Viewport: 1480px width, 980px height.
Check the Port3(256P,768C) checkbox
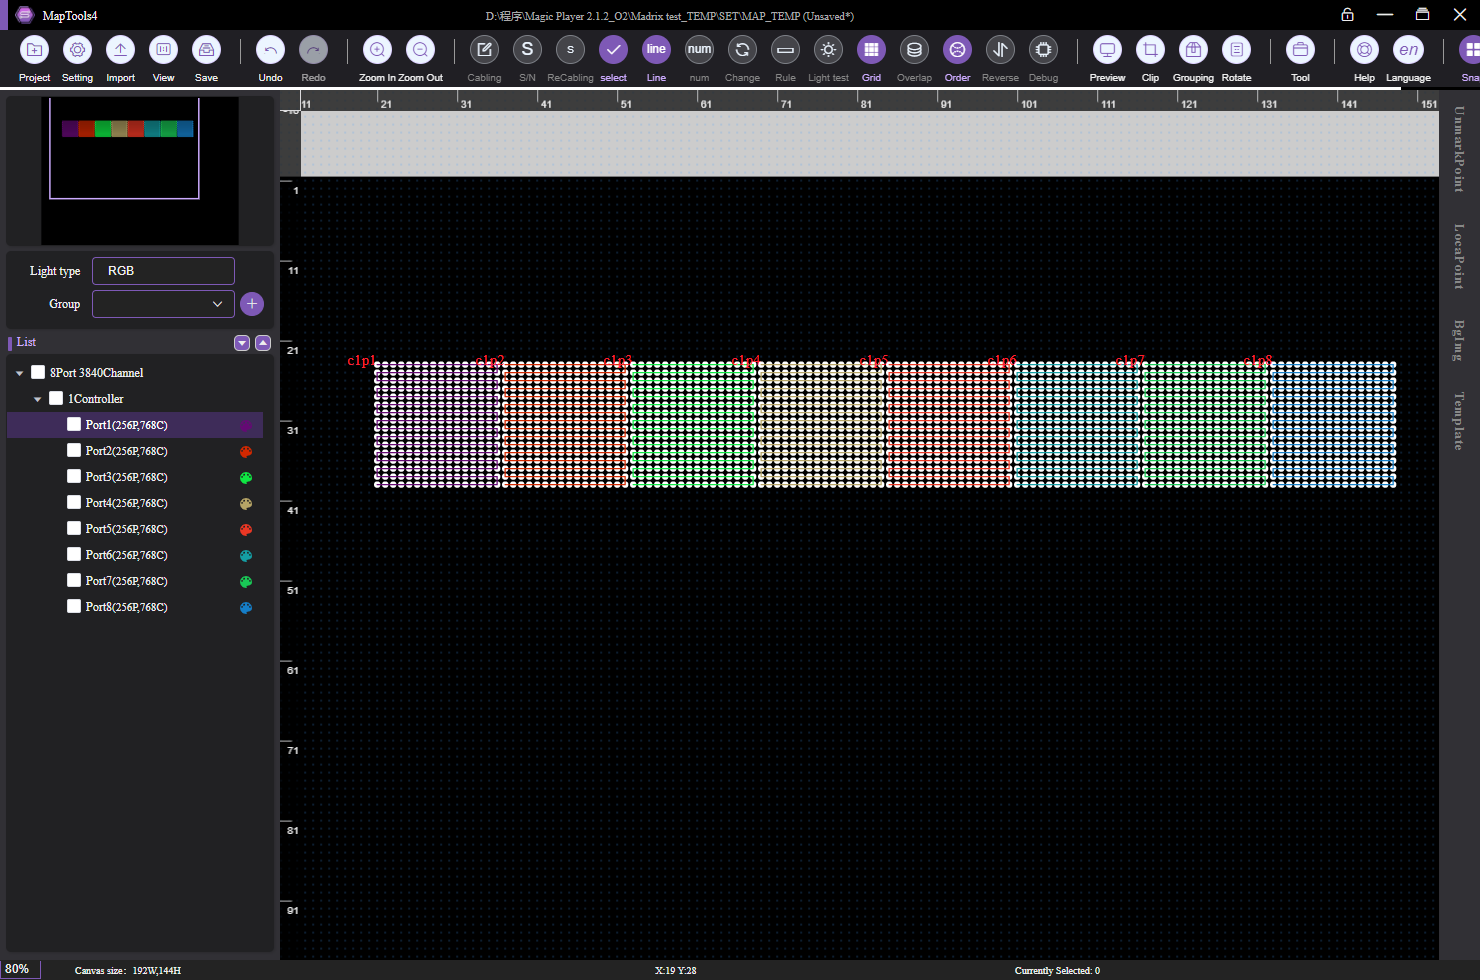click(x=74, y=477)
